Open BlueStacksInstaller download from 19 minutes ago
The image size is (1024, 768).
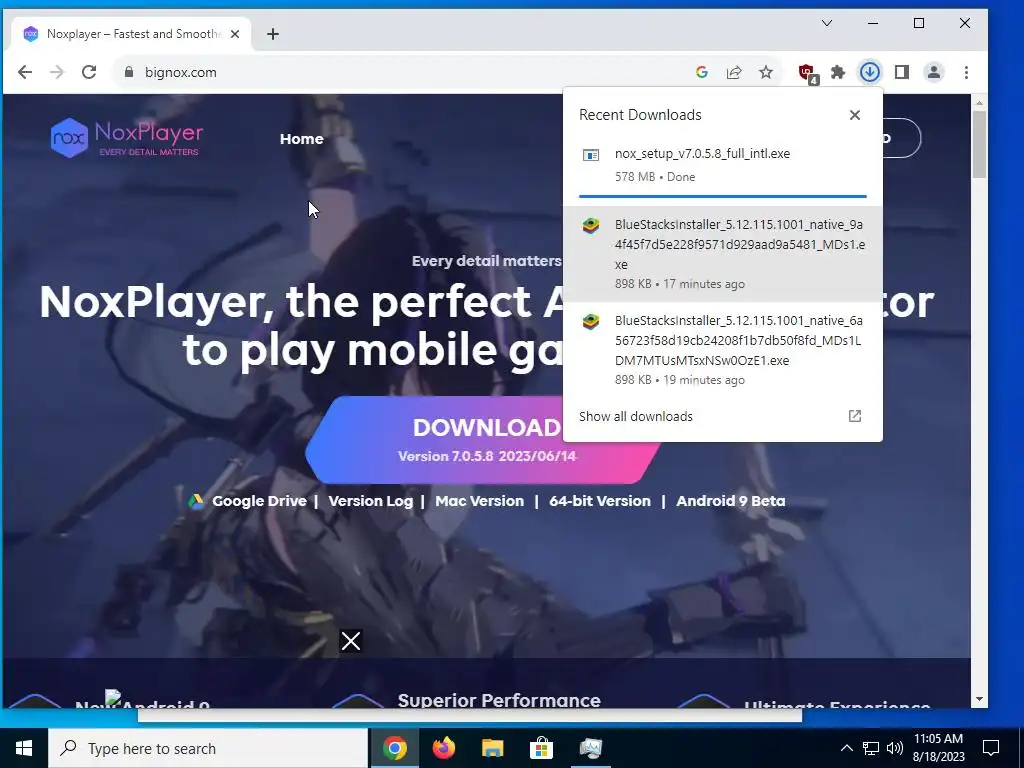click(x=722, y=349)
